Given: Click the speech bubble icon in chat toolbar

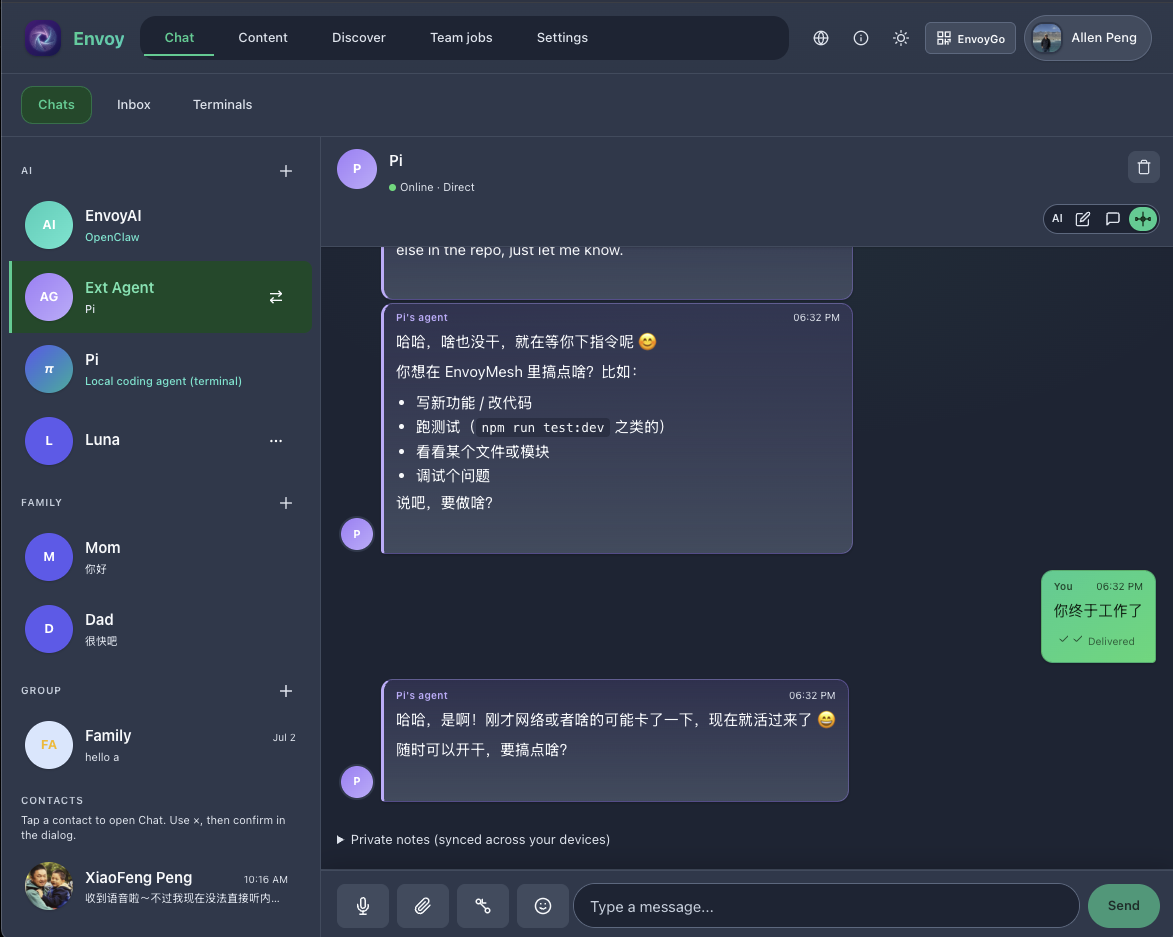Looking at the screenshot, I should click(x=1112, y=218).
